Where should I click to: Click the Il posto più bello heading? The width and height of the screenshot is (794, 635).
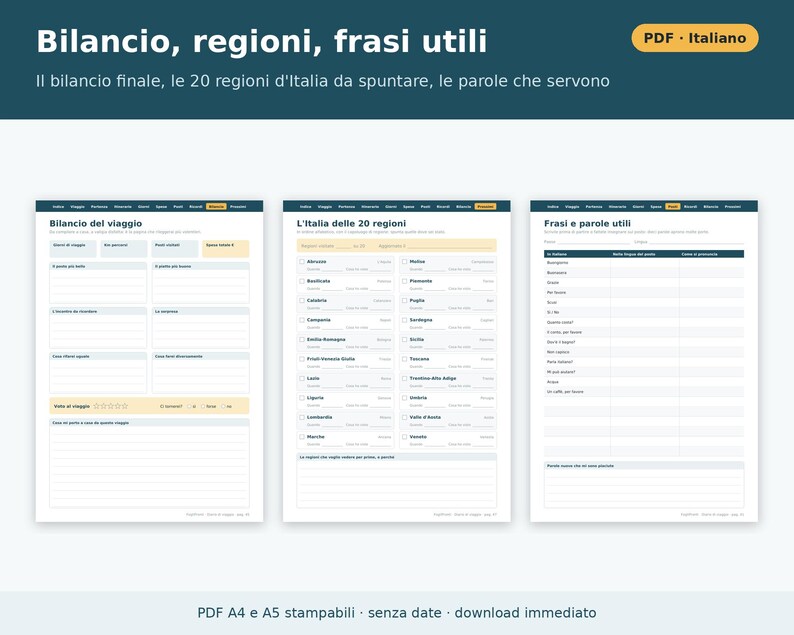(69, 266)
